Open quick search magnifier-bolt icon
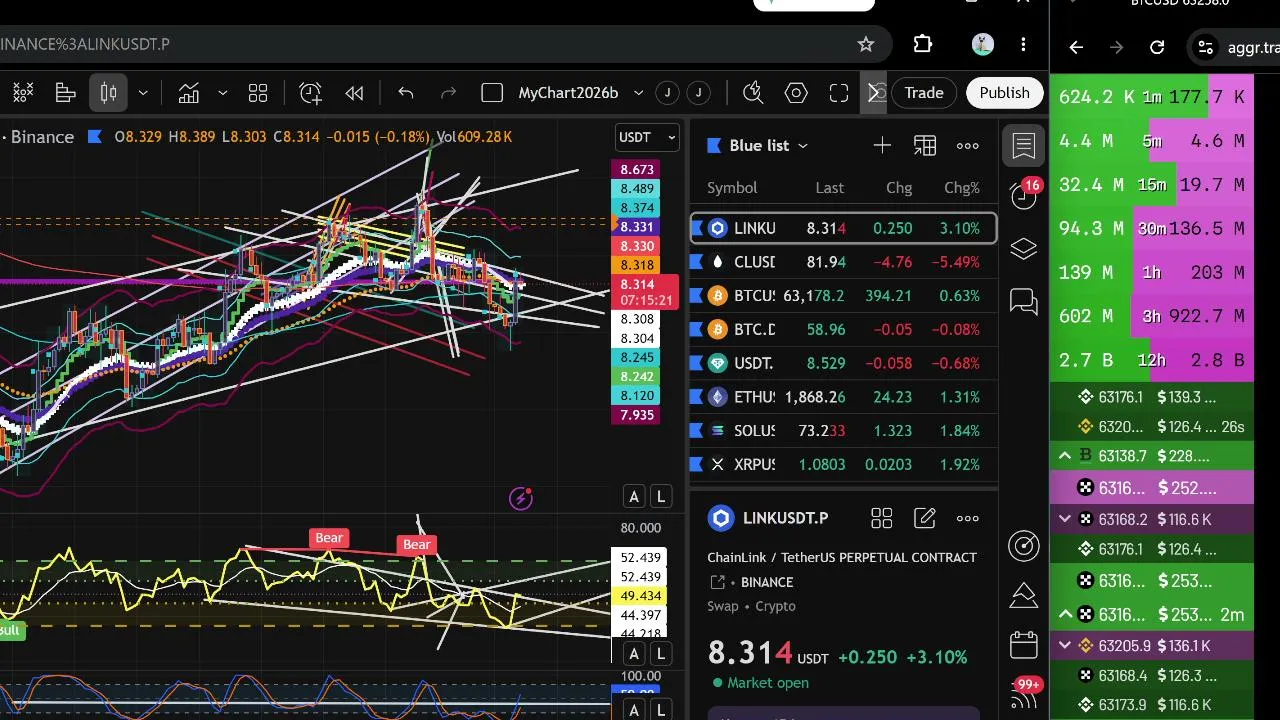 tap(754, 93)
